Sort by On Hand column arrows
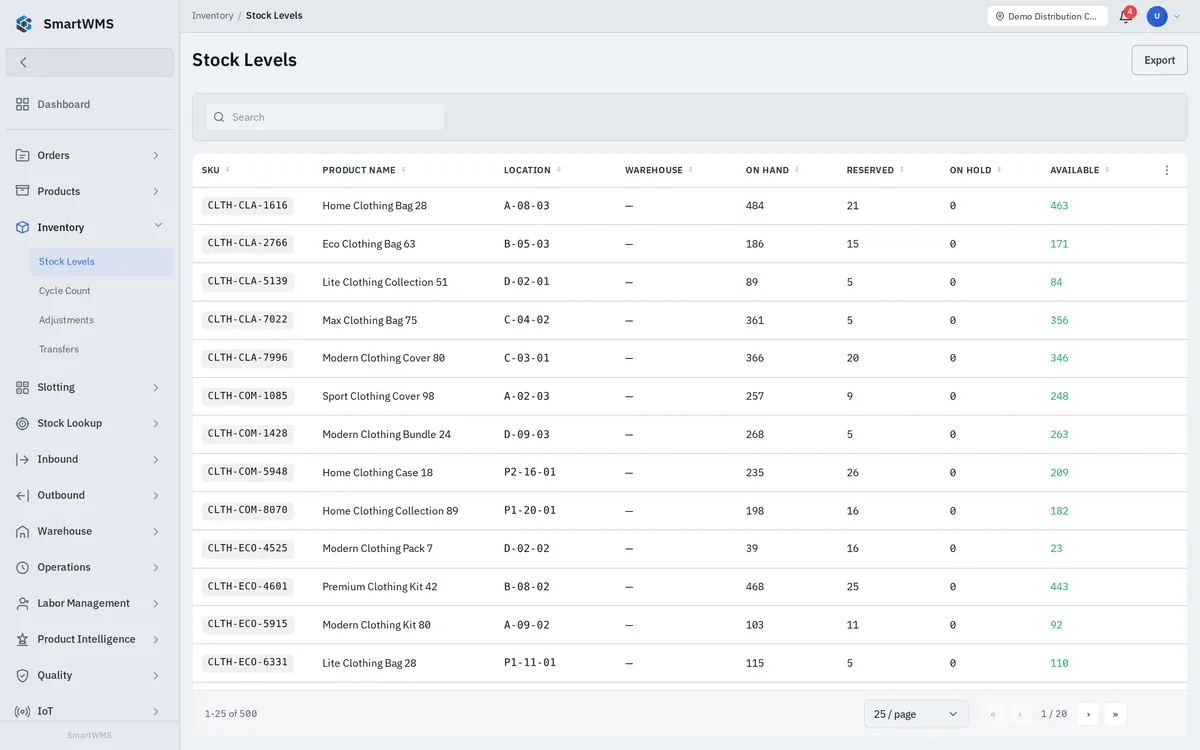This screenshot has width=1200, height=750. (797, 170)
